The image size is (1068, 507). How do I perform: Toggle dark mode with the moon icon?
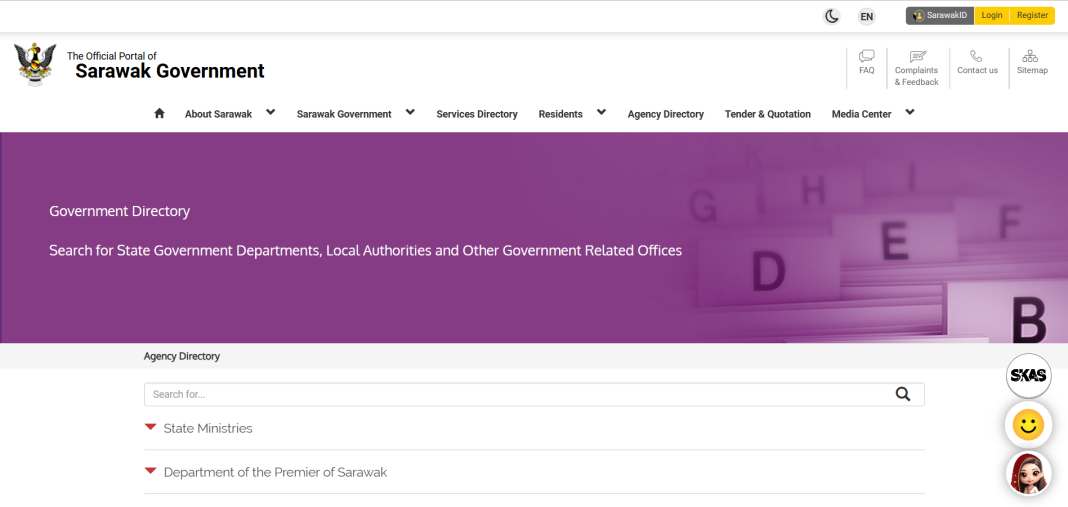pyautogui.click(x=831, y=16)
